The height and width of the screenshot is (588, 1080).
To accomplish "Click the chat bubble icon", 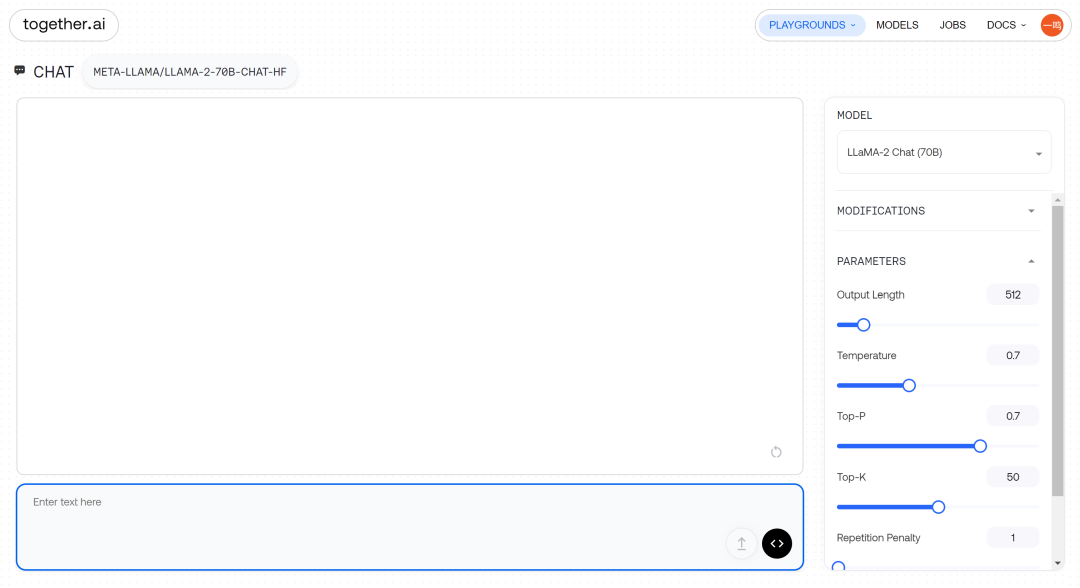I will tap(20, 71).
